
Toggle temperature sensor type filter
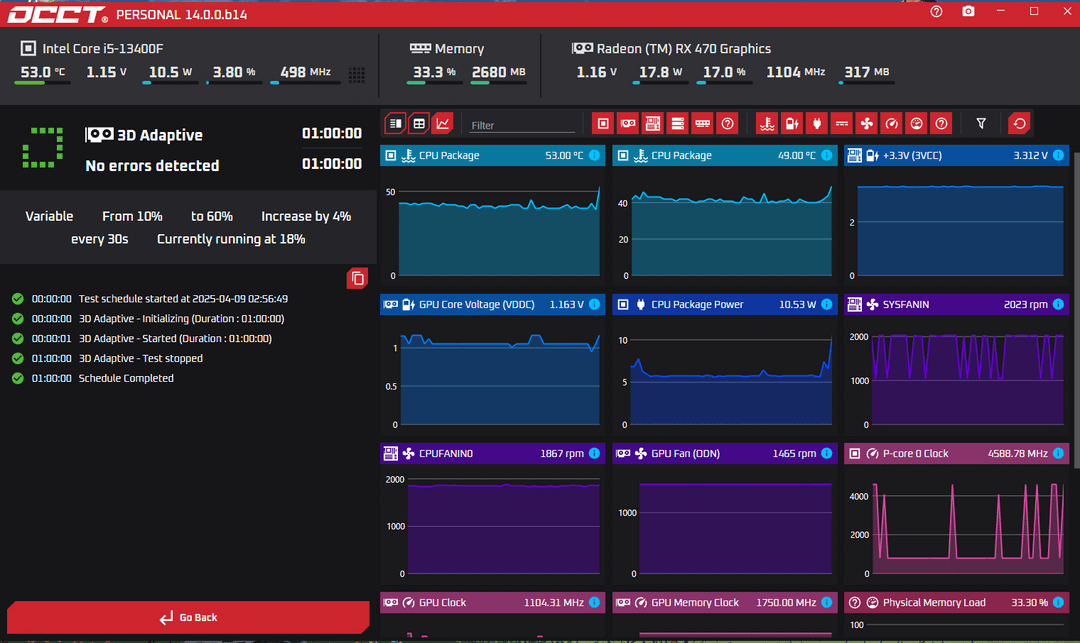click(767, 124)
